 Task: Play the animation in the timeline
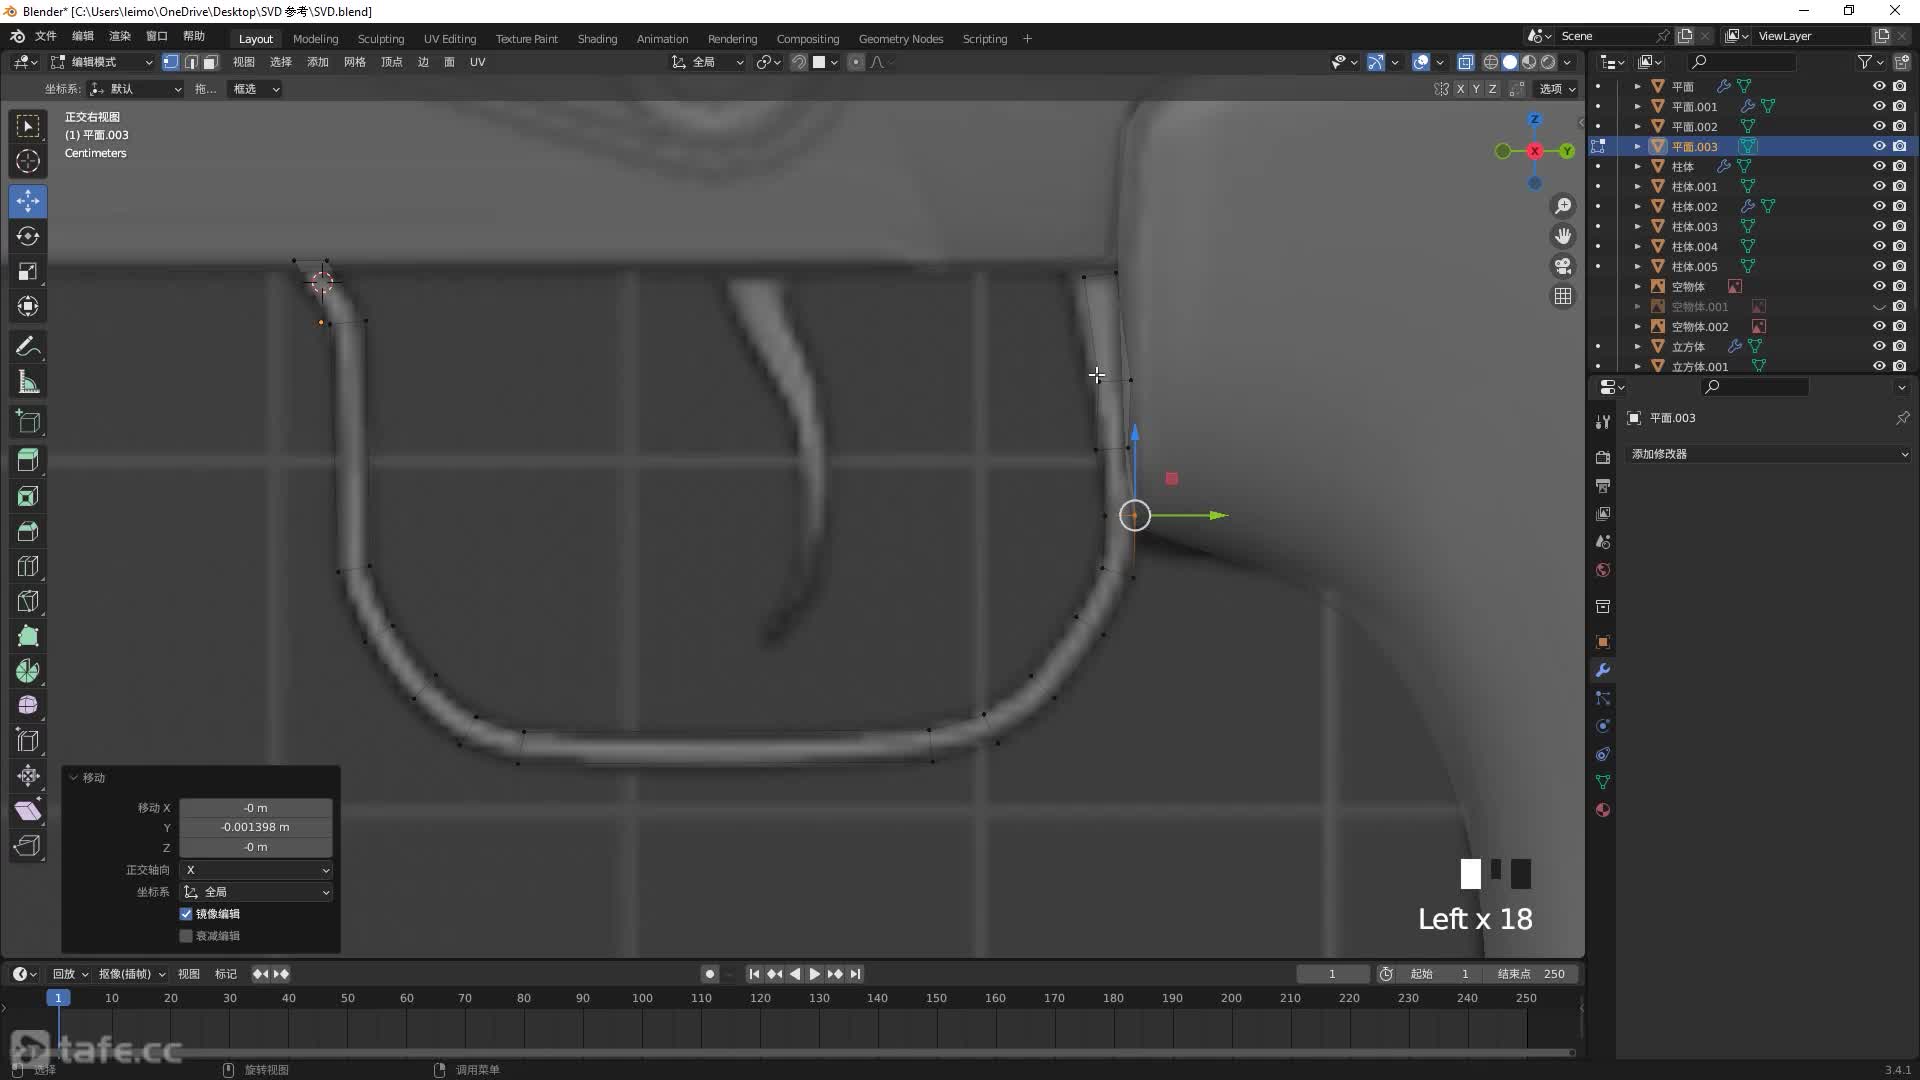(x=815, y=974)
